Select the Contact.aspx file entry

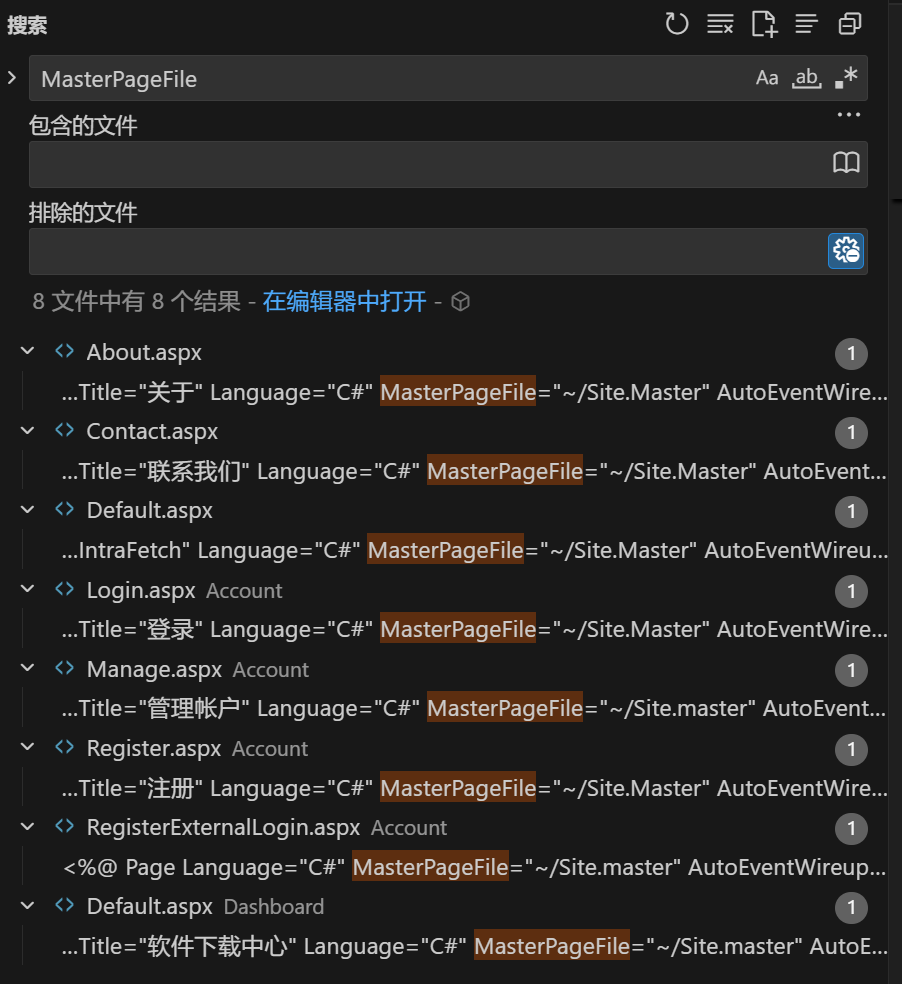(x=151, y=431)
